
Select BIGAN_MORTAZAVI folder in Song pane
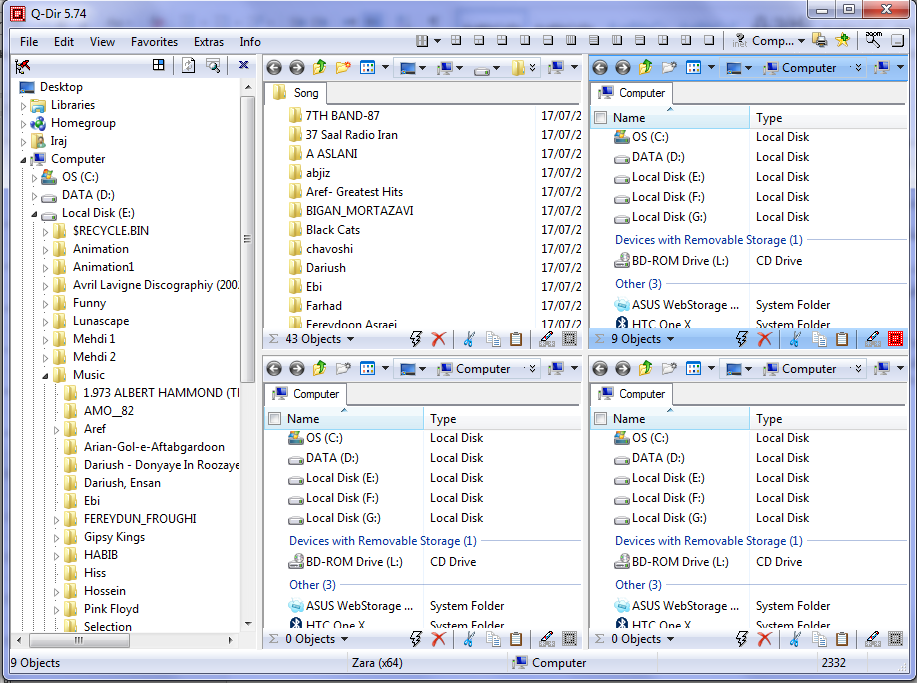coord(359,211)
